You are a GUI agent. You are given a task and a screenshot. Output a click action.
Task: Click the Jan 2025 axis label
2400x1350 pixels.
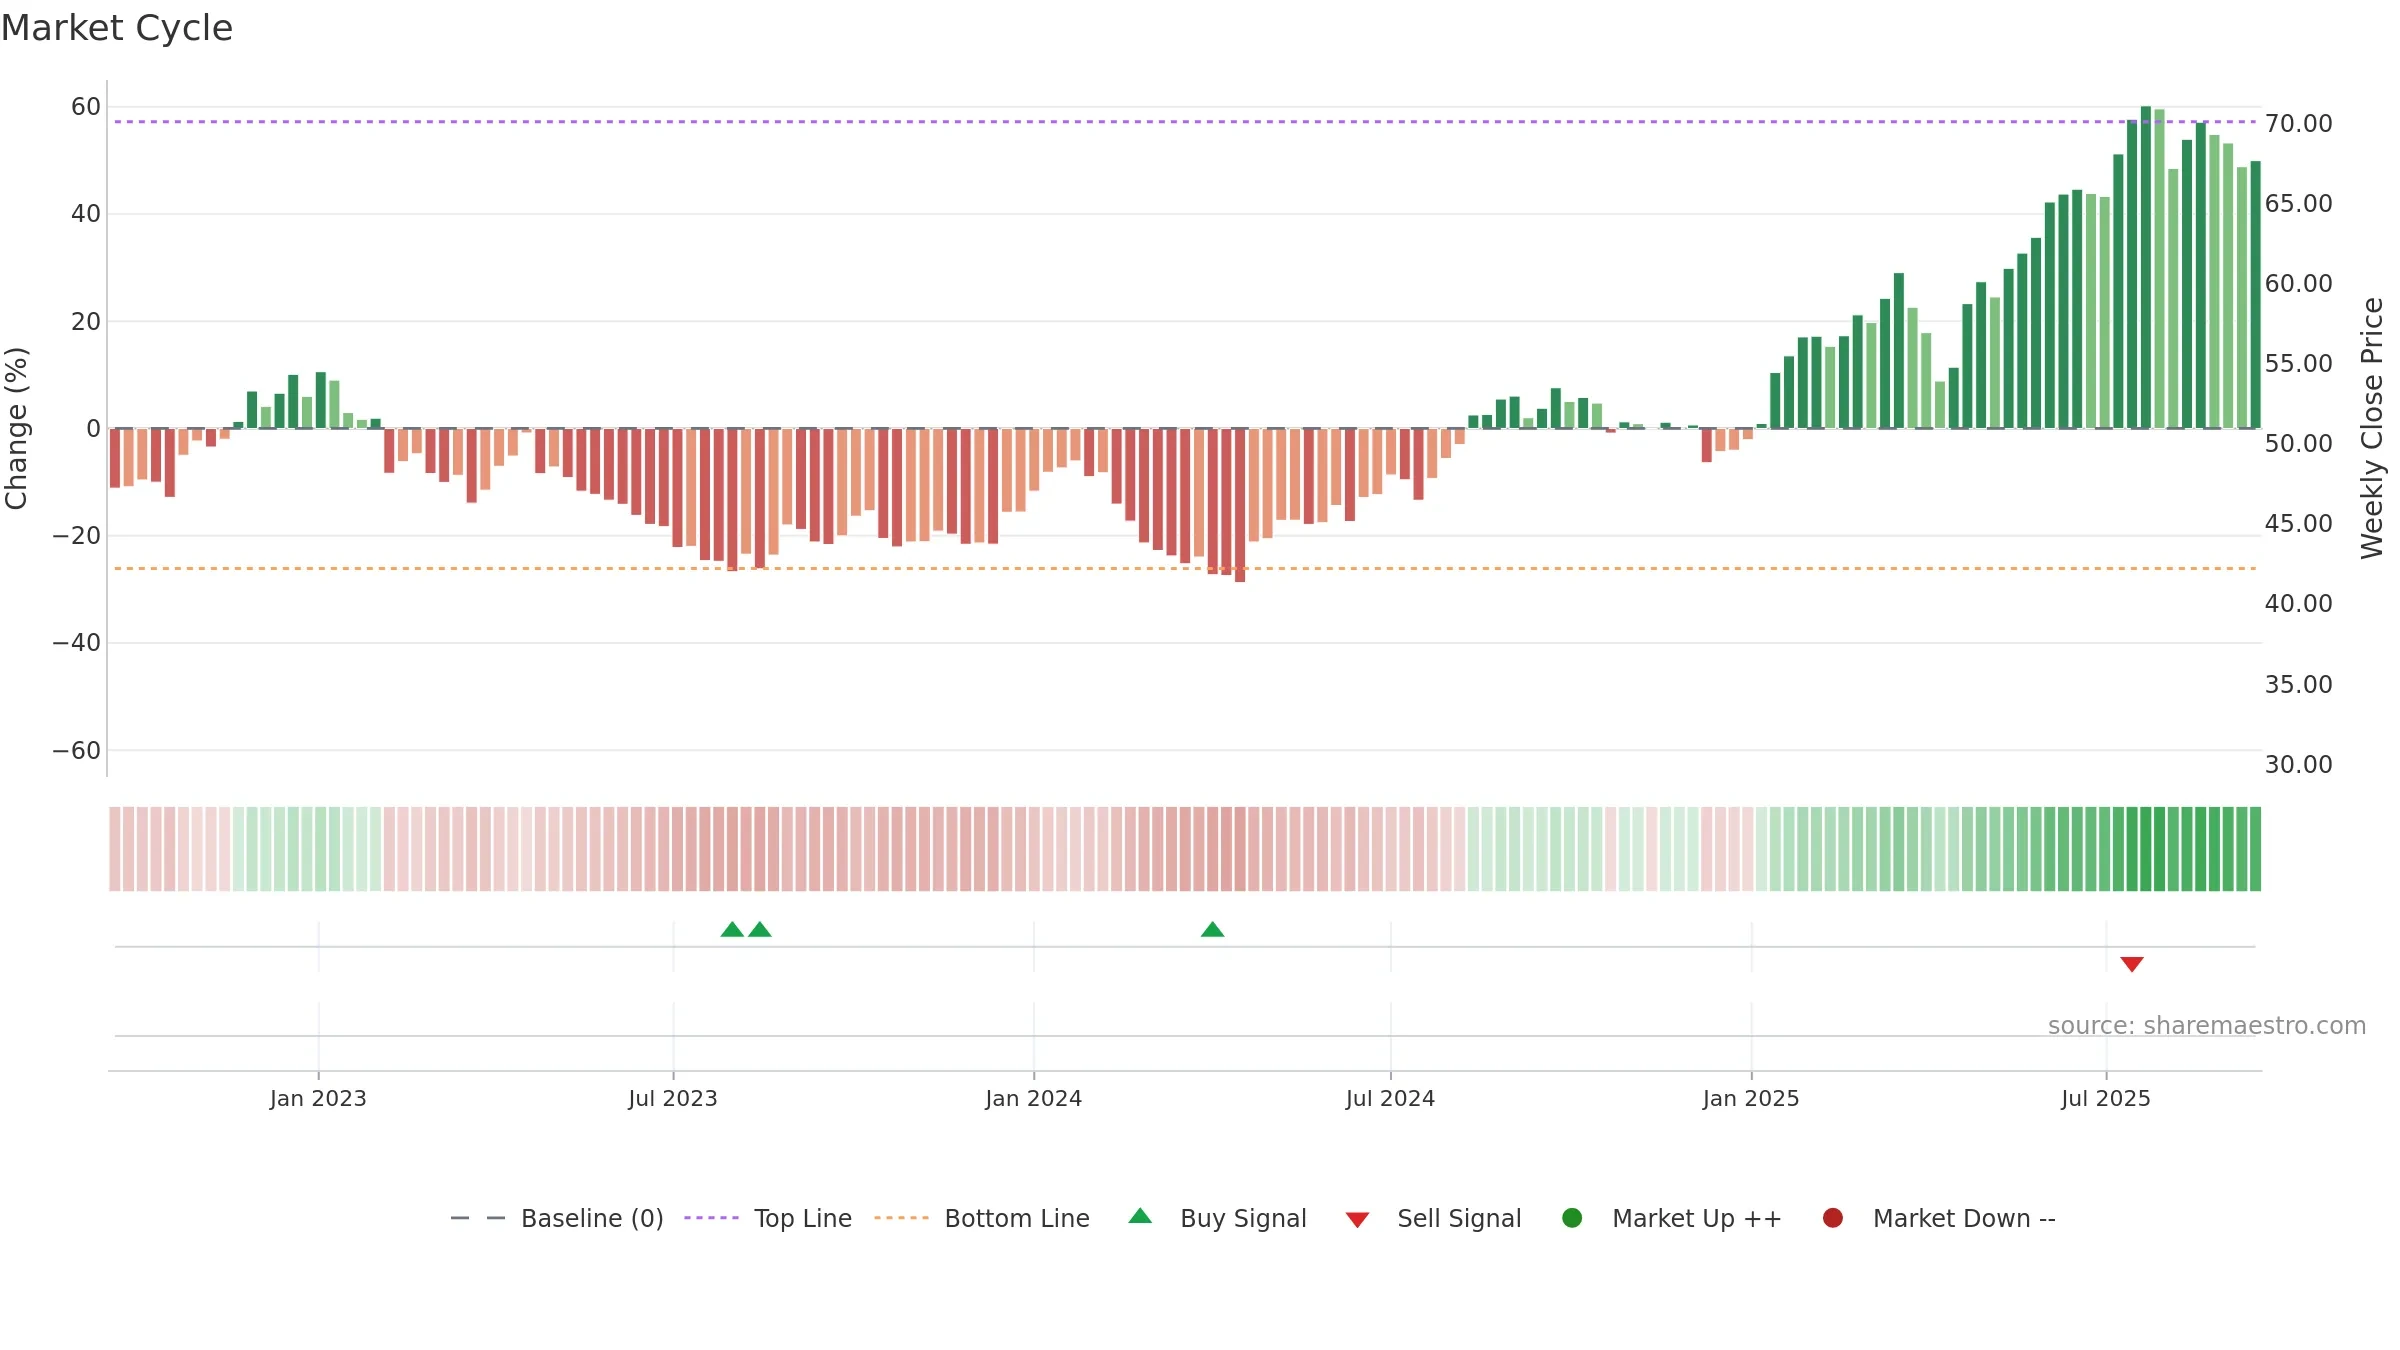coord(1751,1098)
